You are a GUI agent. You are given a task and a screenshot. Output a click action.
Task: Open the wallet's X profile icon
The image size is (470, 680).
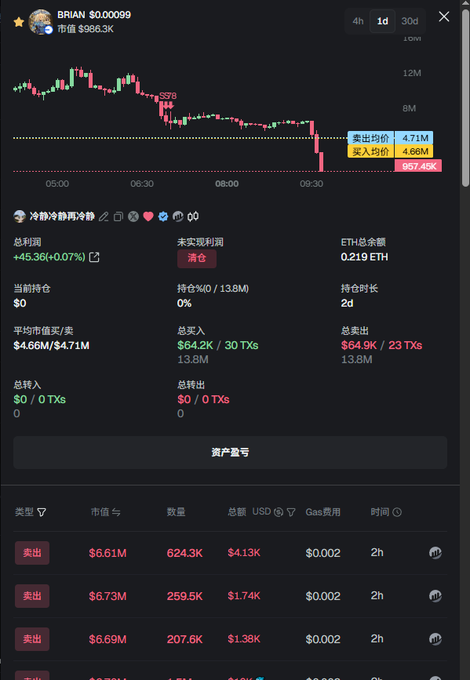point(133,216)
